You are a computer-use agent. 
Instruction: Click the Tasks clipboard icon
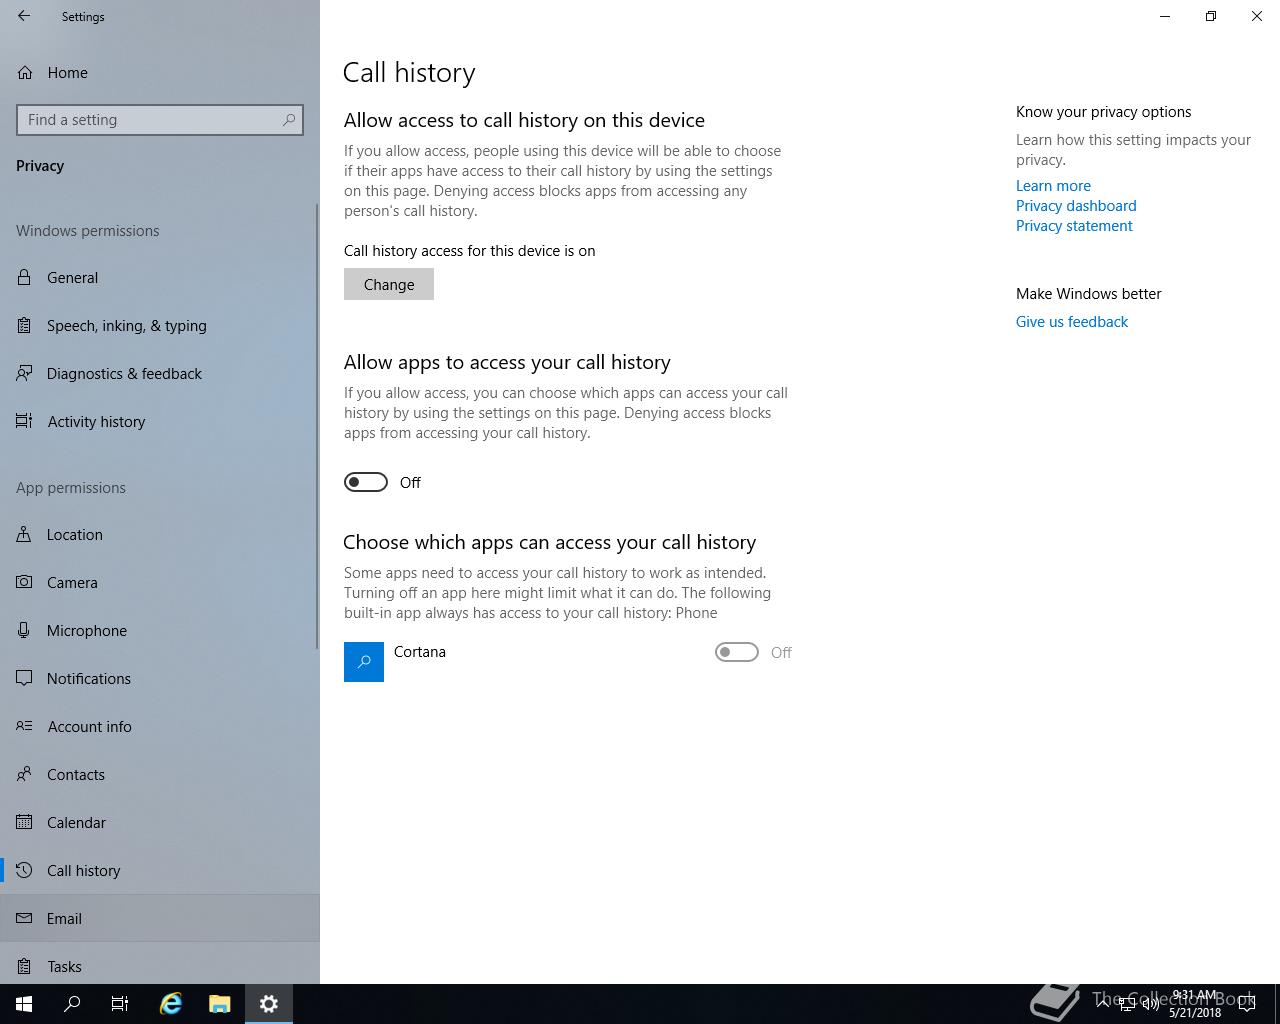24,966
